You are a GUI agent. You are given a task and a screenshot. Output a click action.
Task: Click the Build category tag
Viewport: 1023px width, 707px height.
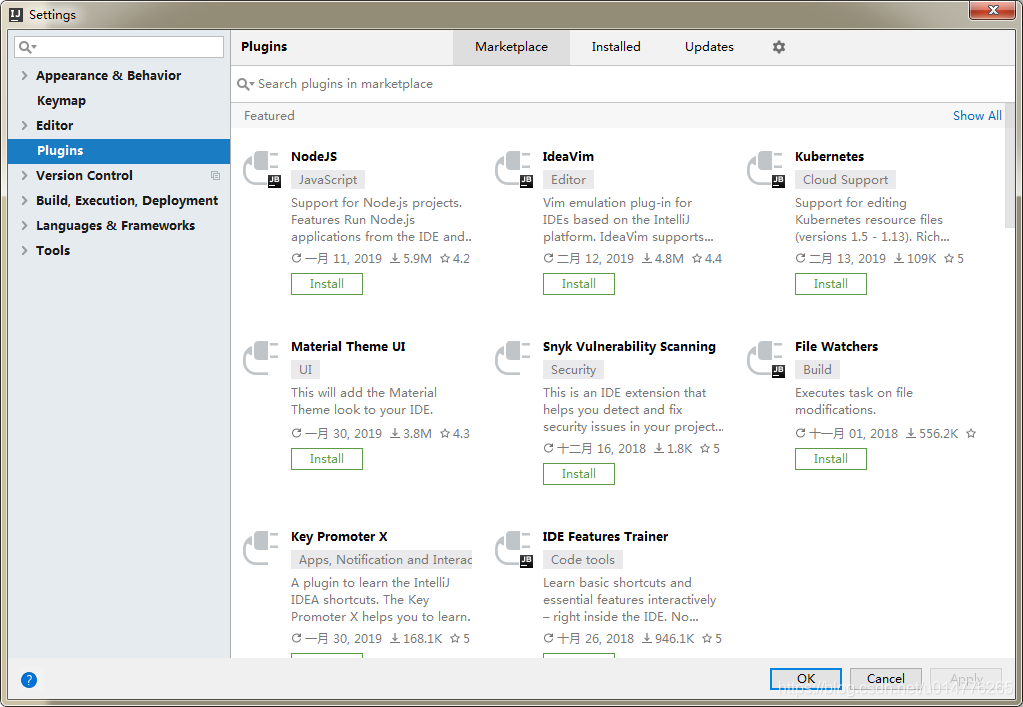pyautogui.click(x=817, y=369)
